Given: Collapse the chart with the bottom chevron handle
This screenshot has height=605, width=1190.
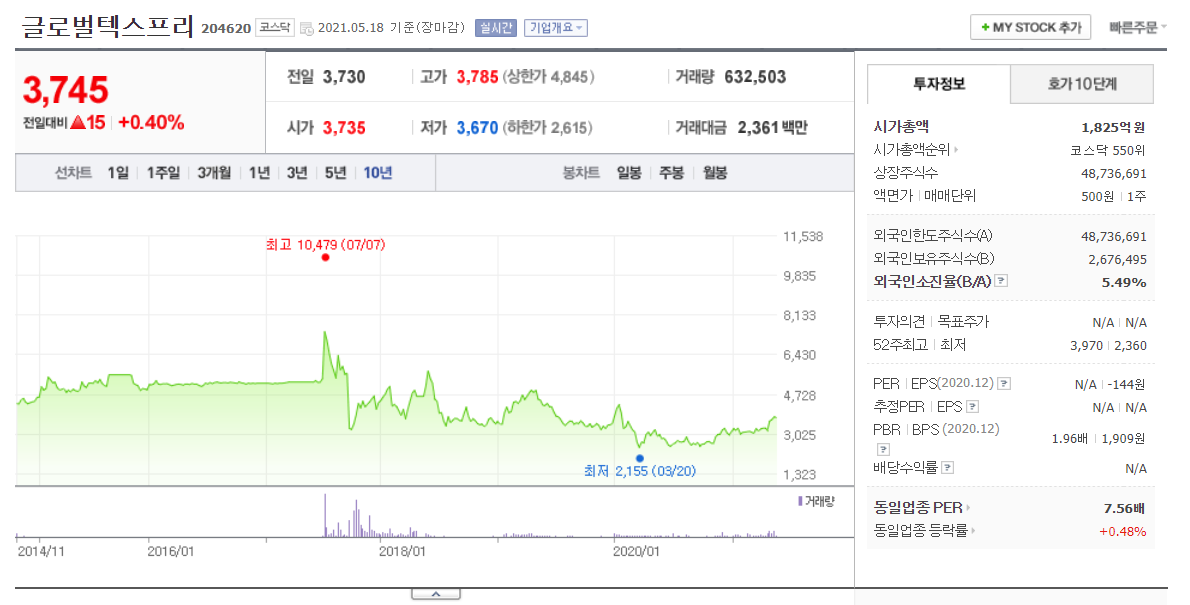Looking at the screenshot, I should (436, 594).
